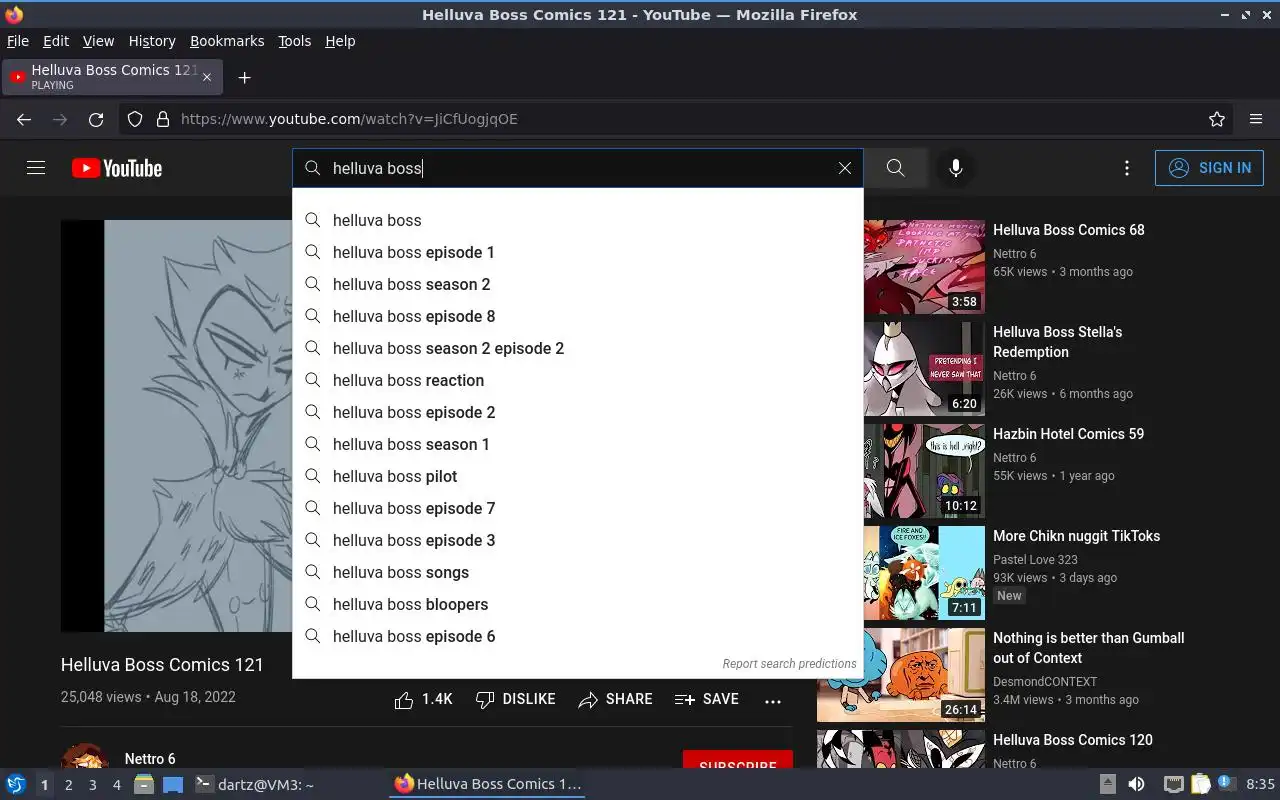Open the History menu
Image resolution: width=1280 pixels, height=800 pixels.
click(x=152, y=41)
